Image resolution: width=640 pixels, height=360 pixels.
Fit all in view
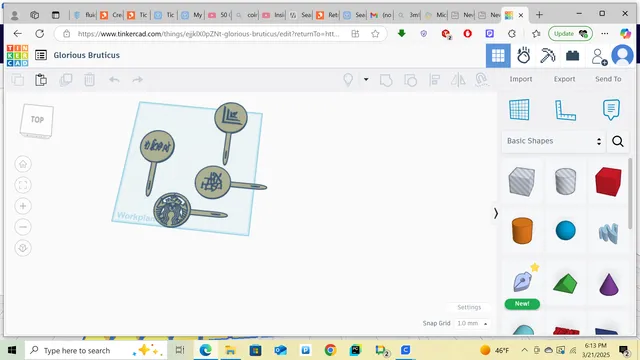[23, 185]
